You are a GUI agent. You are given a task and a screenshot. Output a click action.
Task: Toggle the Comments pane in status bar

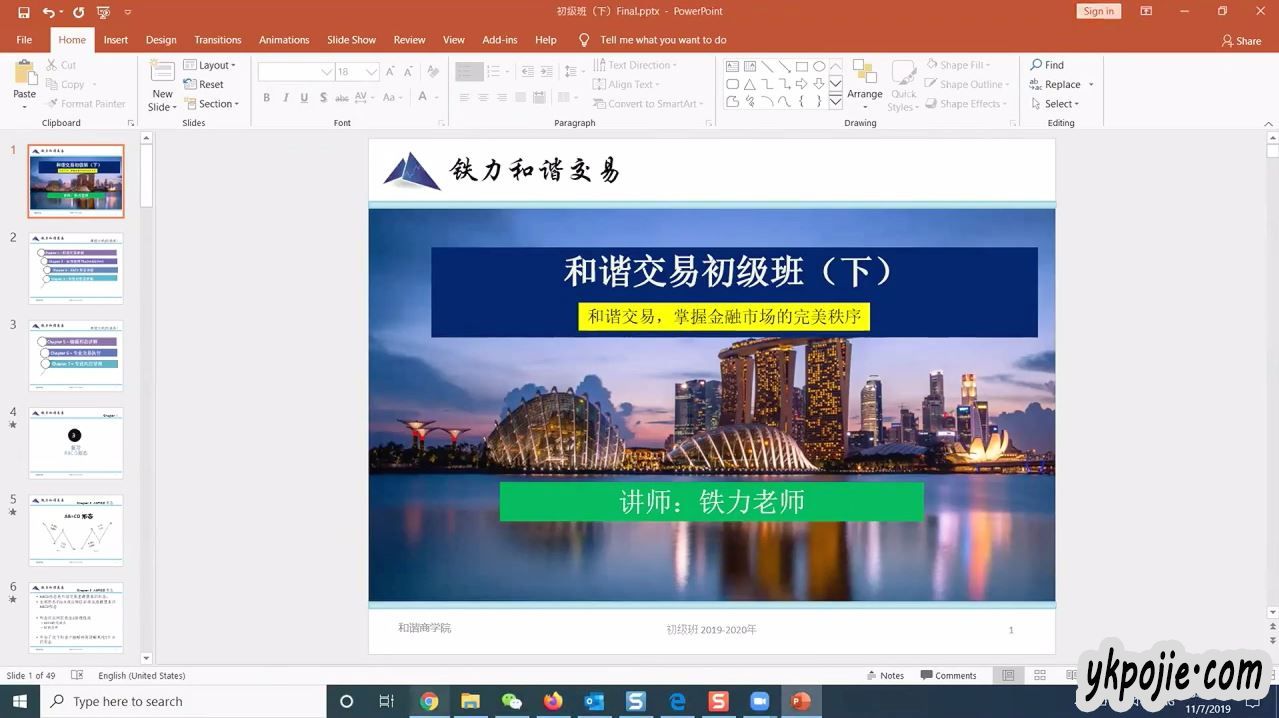coord(948,676)
